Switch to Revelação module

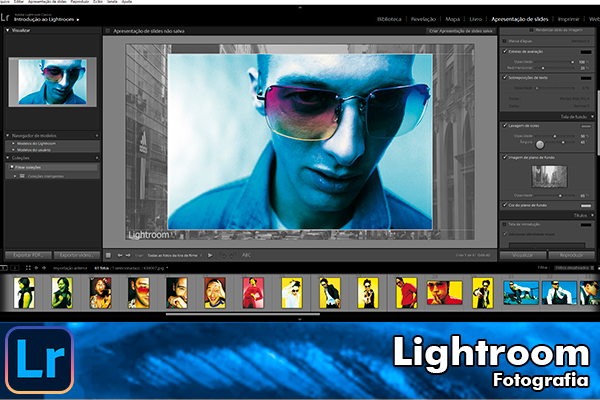[x=423, y=19]
